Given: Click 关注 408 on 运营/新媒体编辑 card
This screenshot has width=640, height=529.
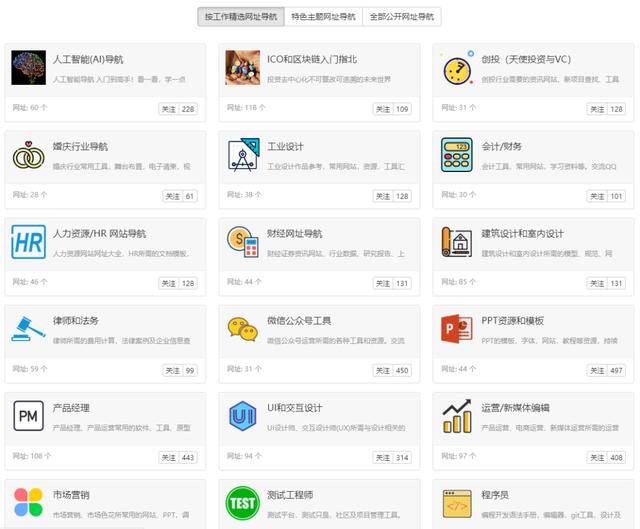Looking at the screenshot, I should click(x=606, y=458).
